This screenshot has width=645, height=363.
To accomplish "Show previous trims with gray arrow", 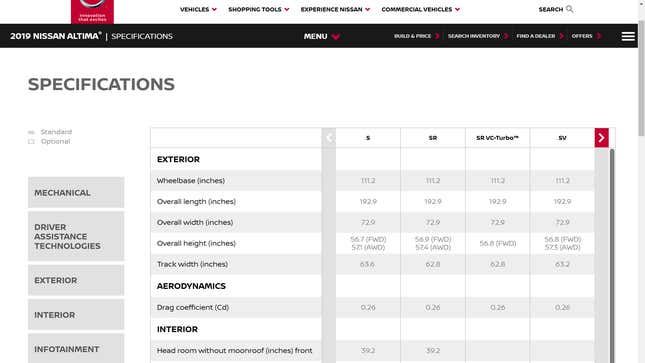I will coord(329,138).
